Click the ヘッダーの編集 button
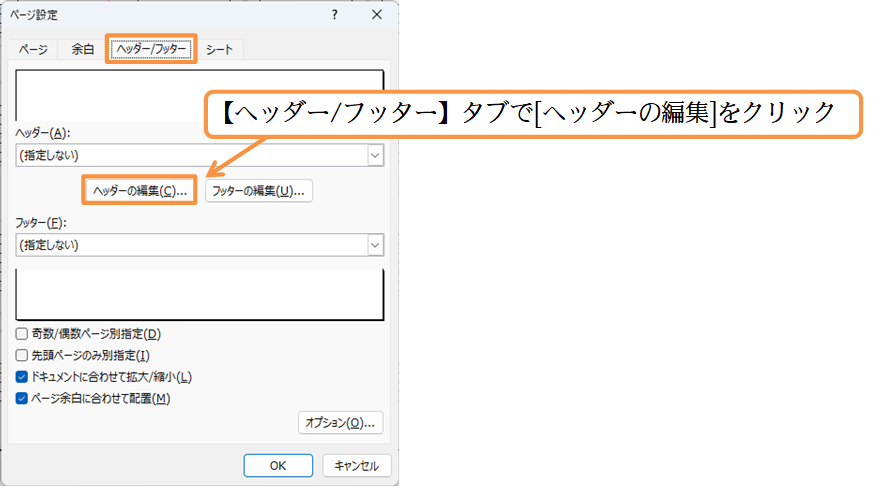885x488 pixels. [x=139, y=191]
